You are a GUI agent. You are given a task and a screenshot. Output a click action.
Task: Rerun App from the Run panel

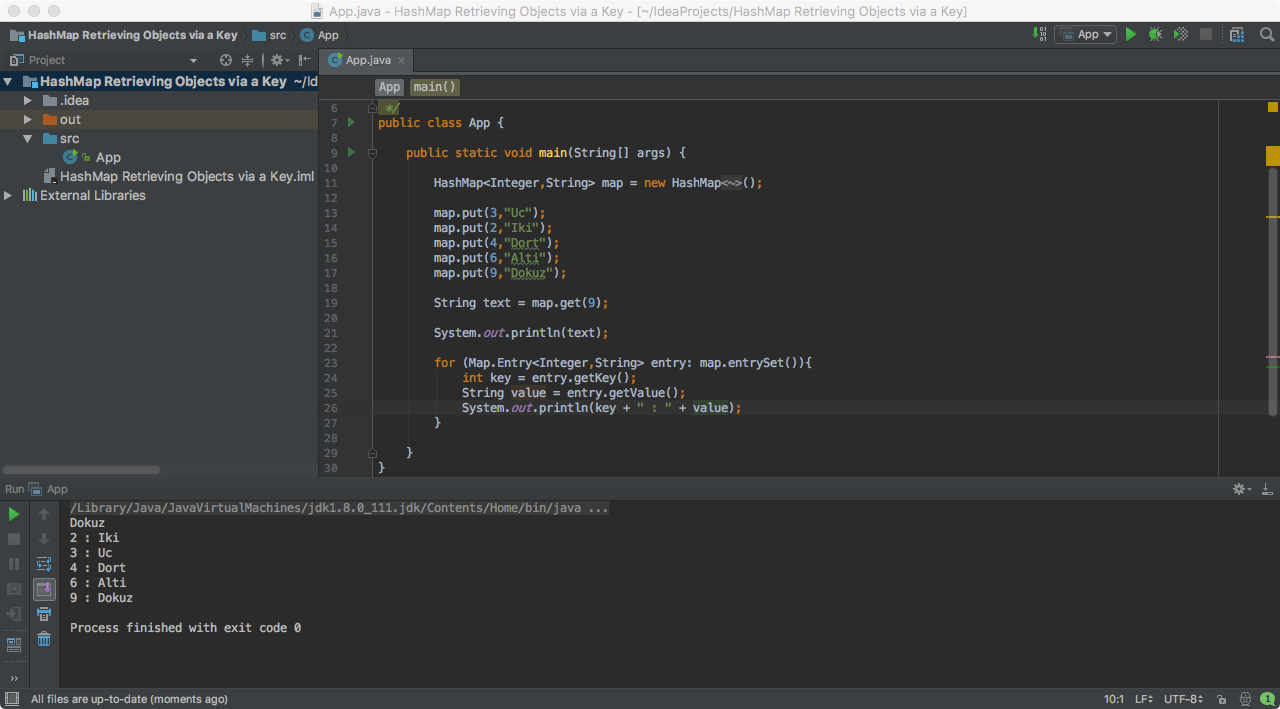(13, 514)
